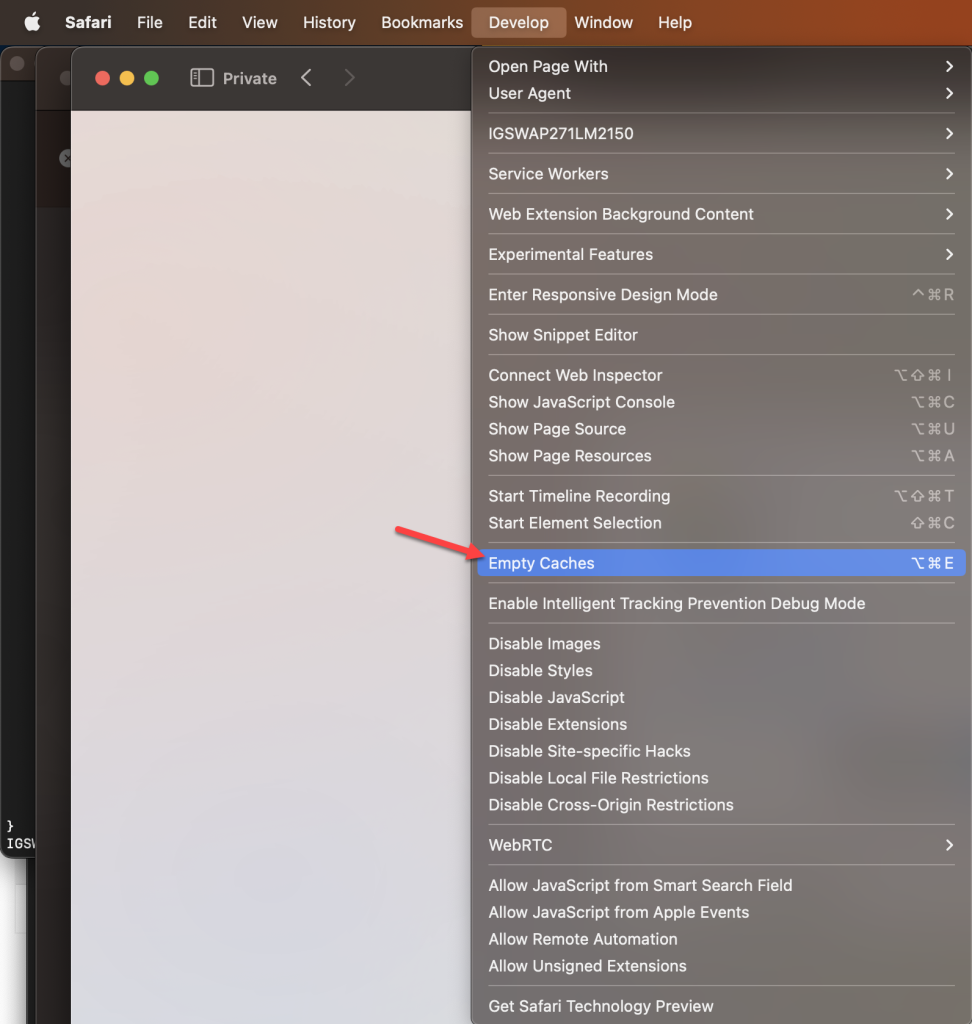Open the File menu
The image size is (972, 1024).
click(150, 22)
